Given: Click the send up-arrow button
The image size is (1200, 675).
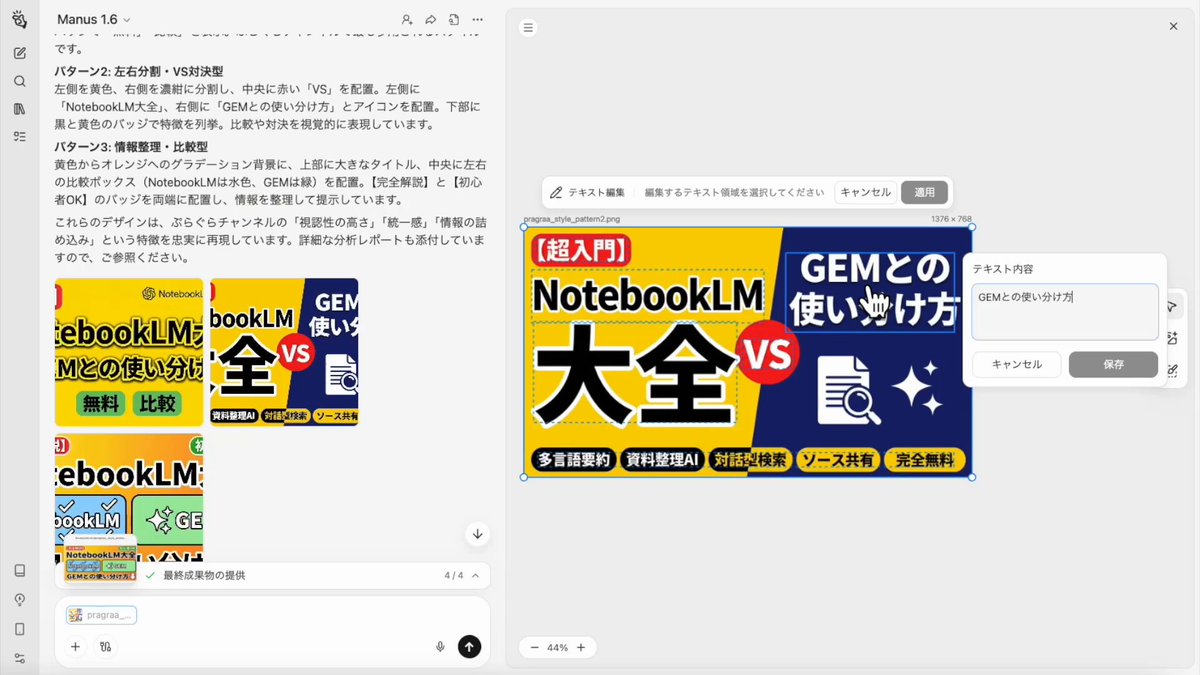Looking at the screenshot, I should tap(469, 647).
